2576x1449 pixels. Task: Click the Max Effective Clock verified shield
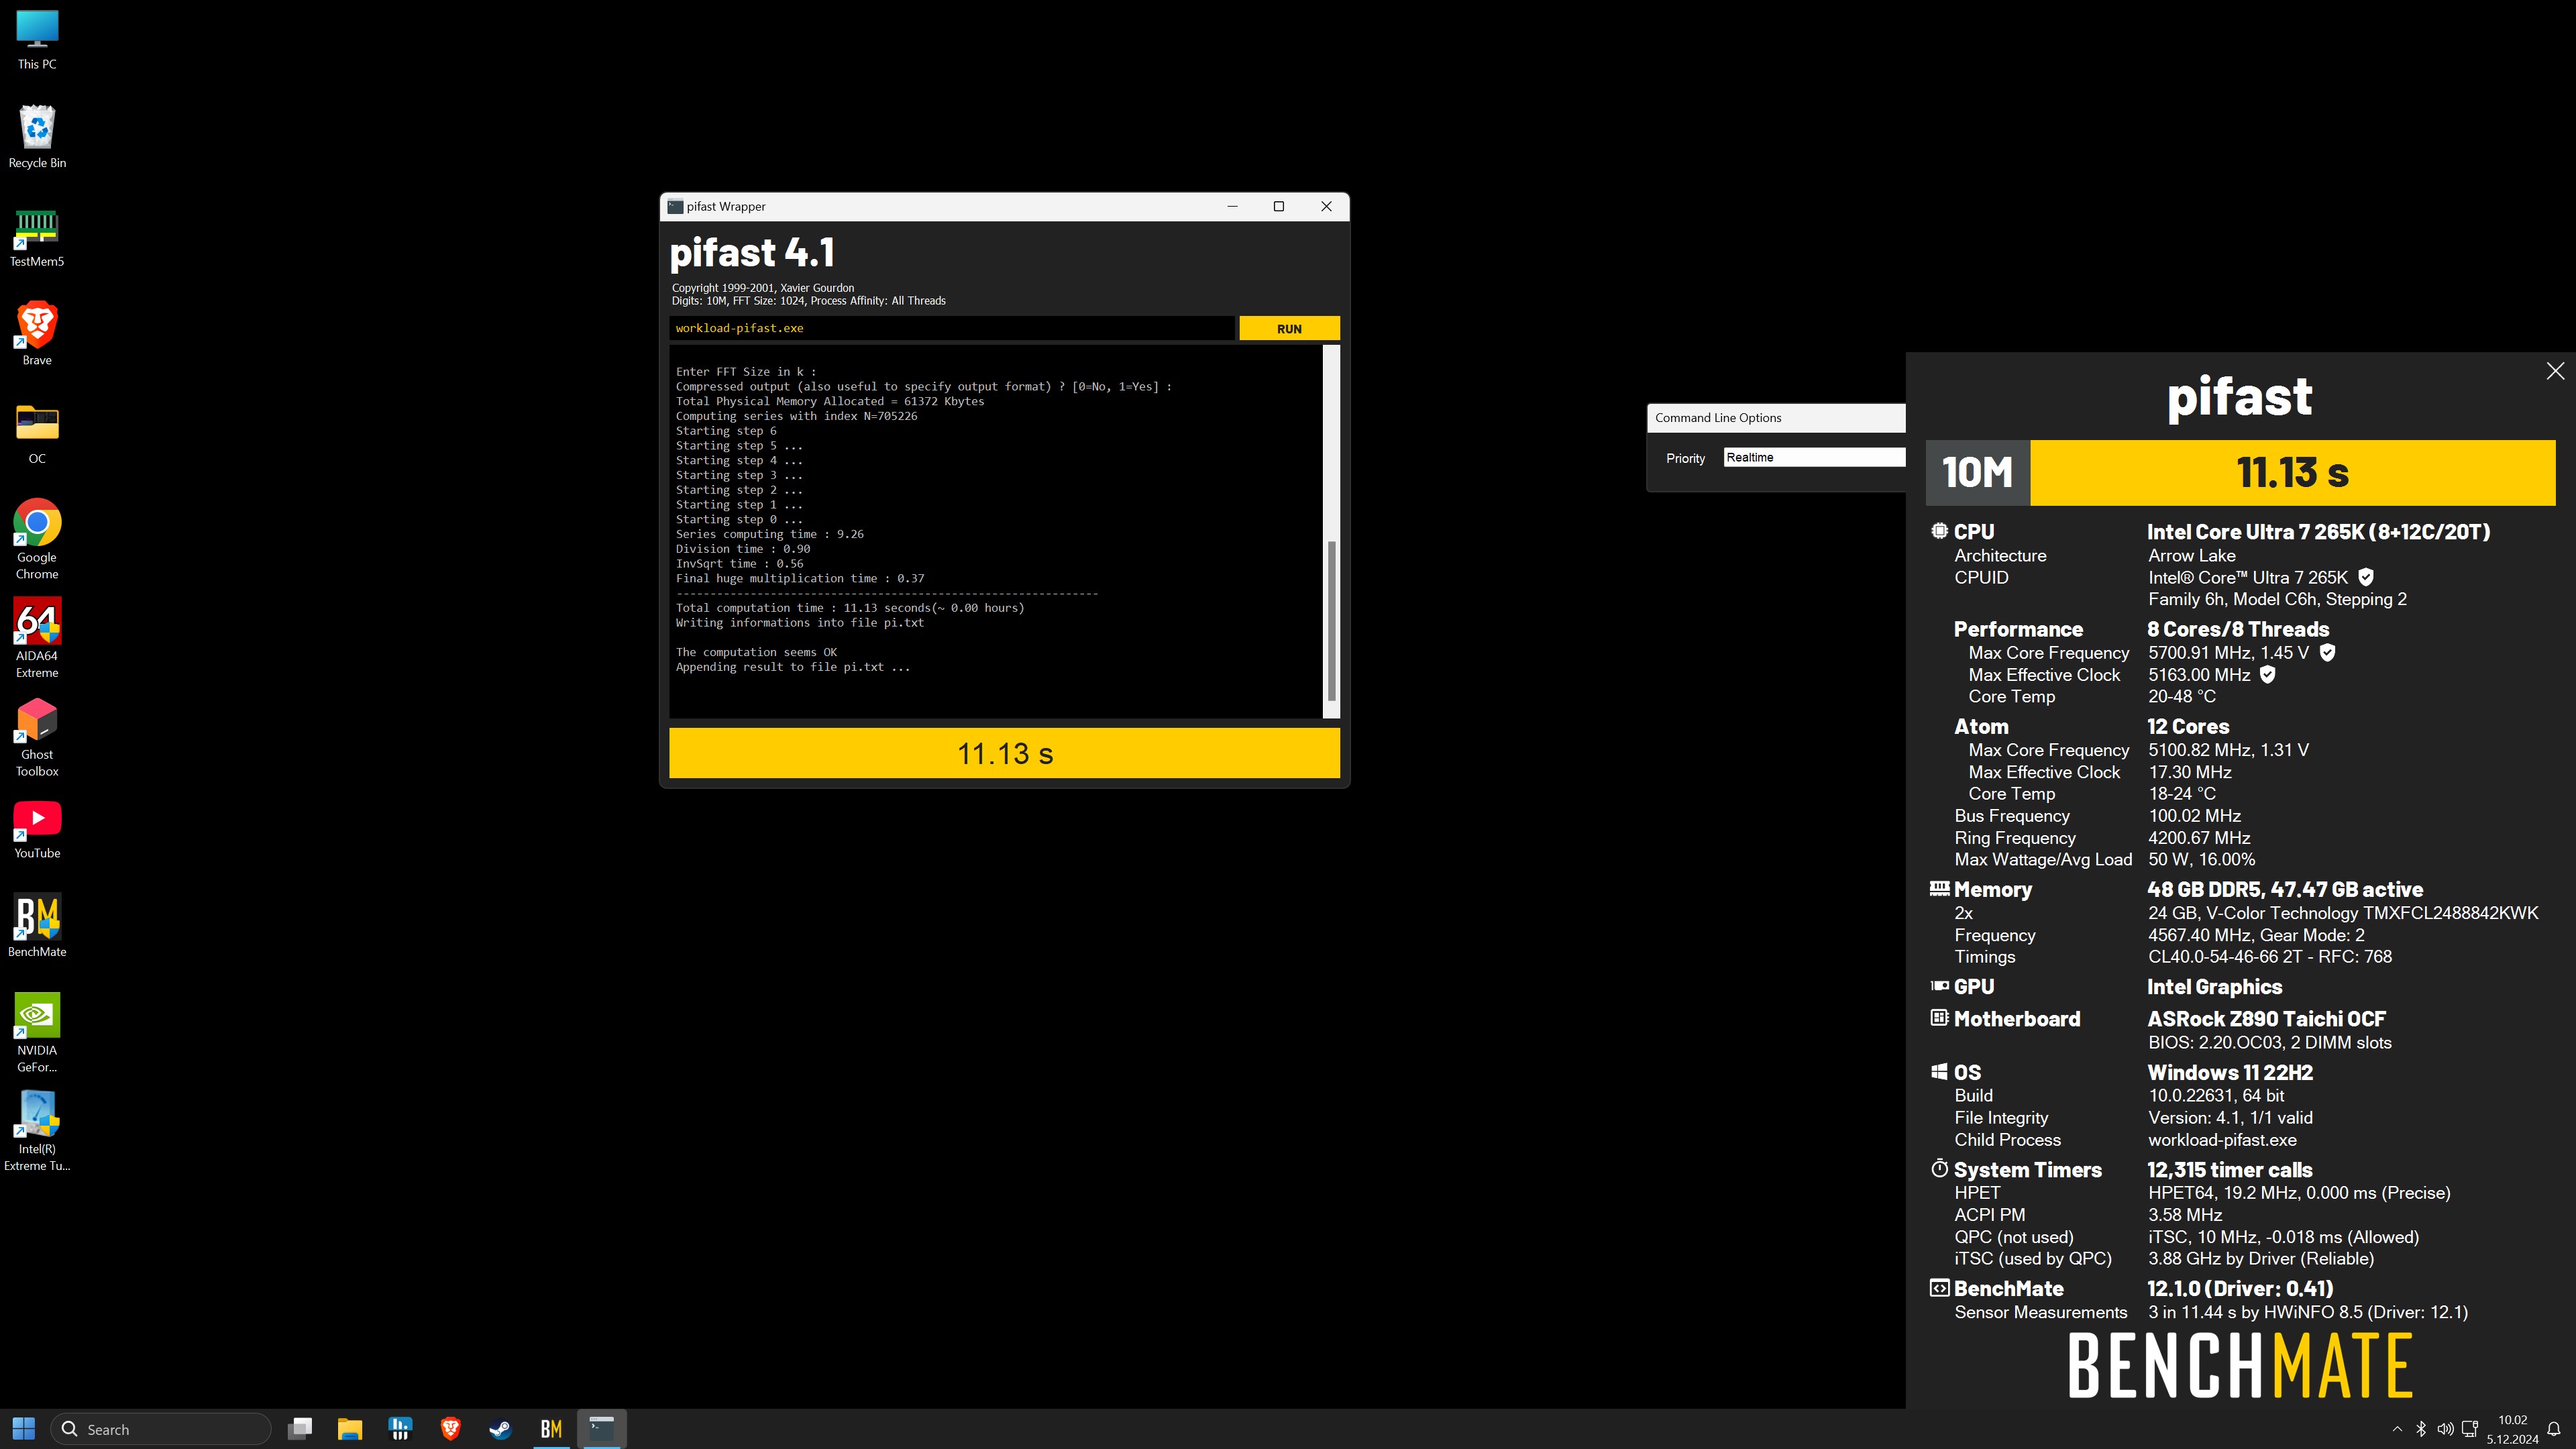point(2268,674)
